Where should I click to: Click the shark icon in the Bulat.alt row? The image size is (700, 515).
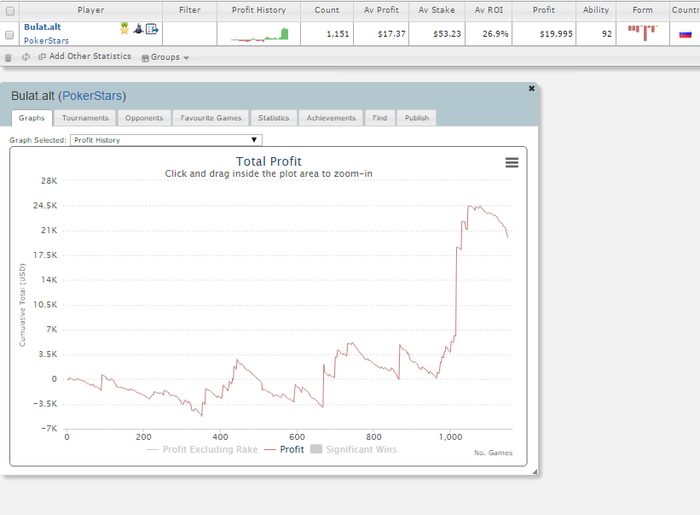(138, 29)
